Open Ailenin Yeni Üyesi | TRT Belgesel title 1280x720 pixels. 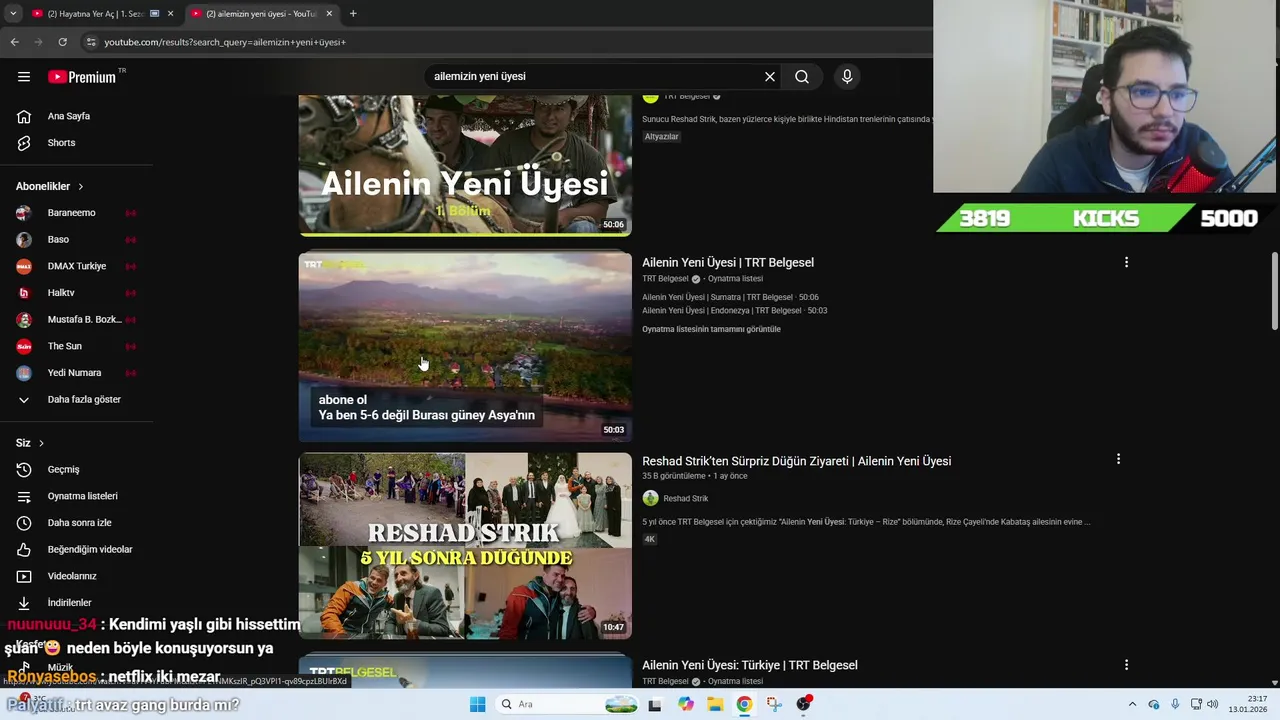(x=728, y=262)
